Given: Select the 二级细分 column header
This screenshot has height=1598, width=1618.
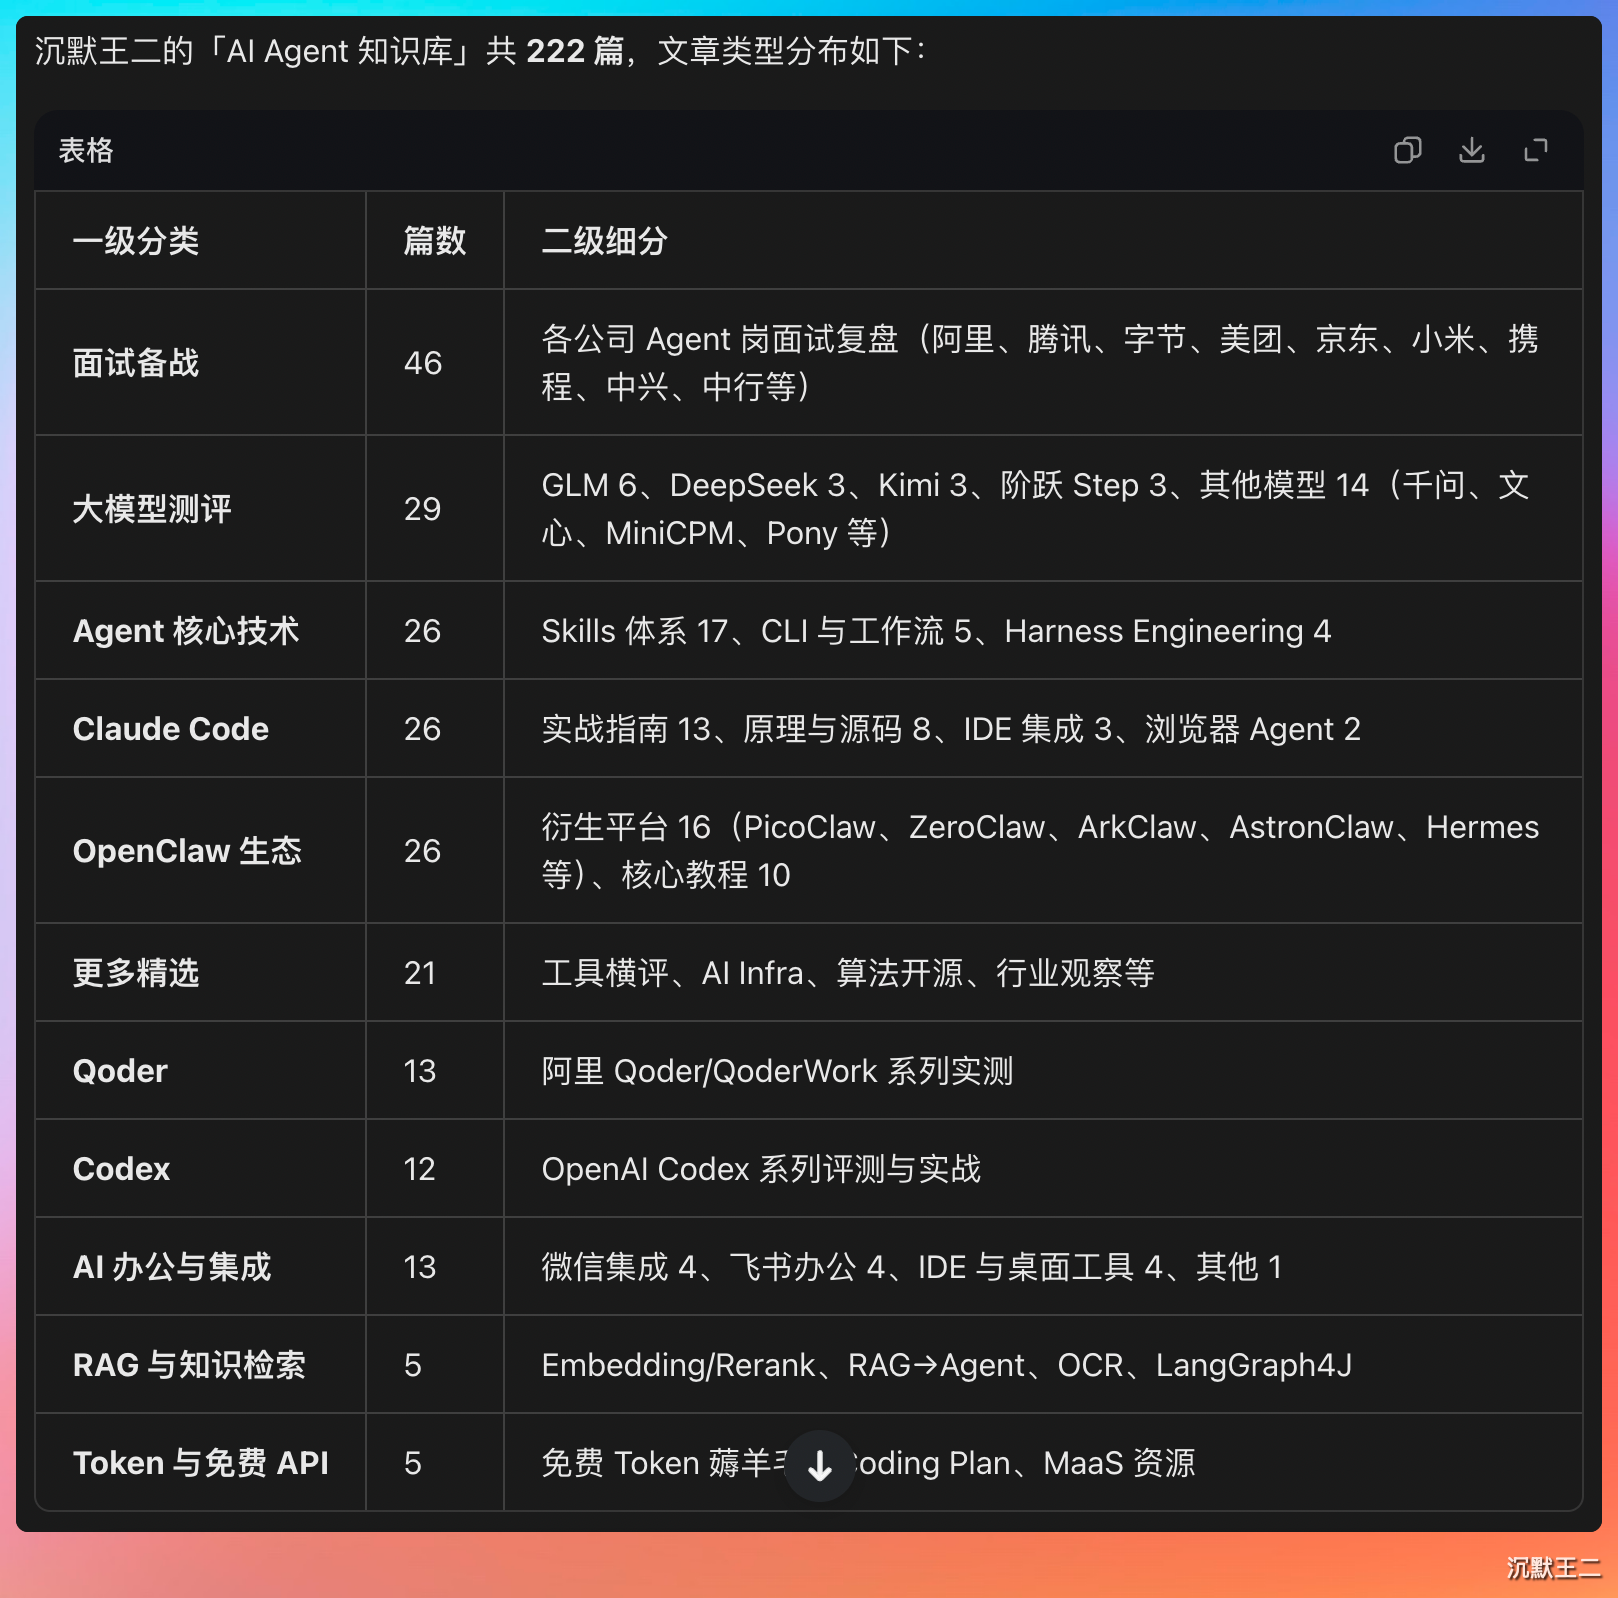Looking at the screenshot, I should click(605, 241).
